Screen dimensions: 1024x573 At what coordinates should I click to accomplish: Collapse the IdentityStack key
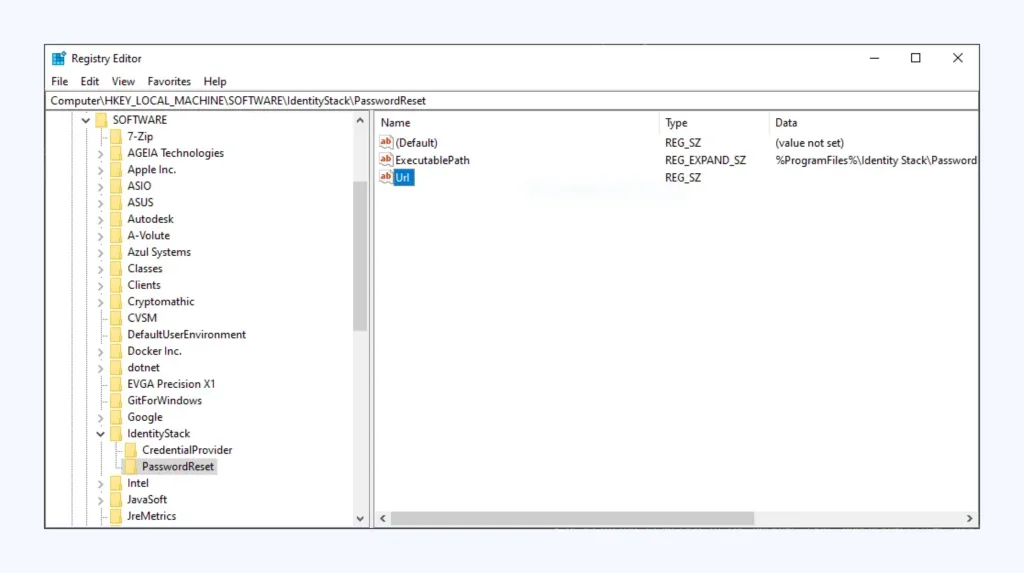coord(100,434)
